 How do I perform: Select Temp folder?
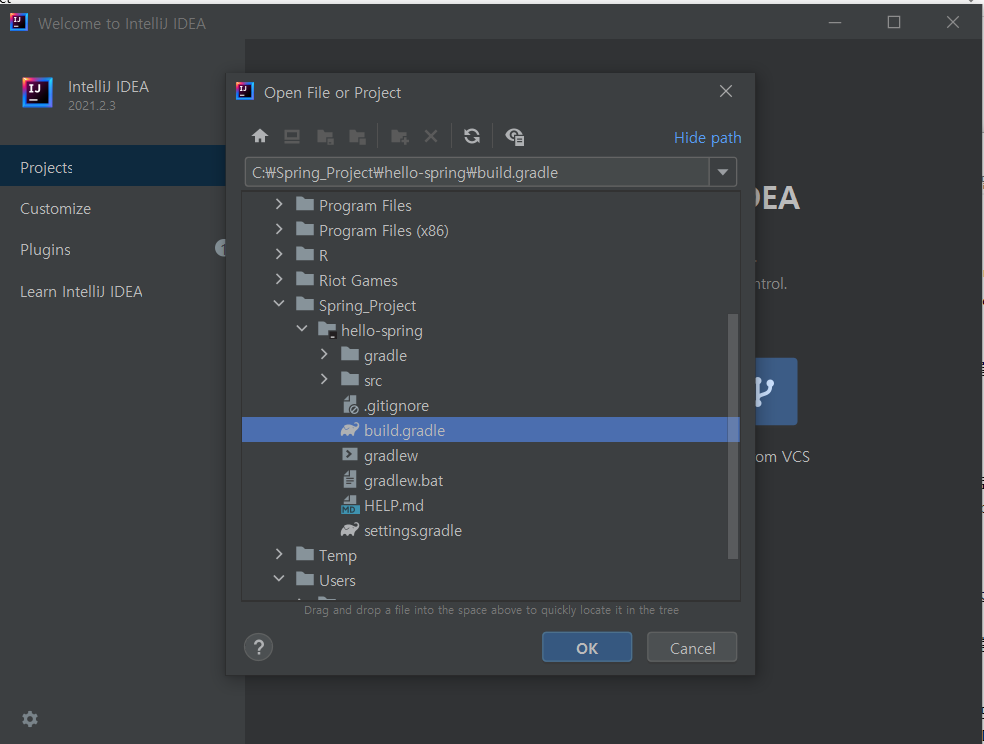click(490, 556)
